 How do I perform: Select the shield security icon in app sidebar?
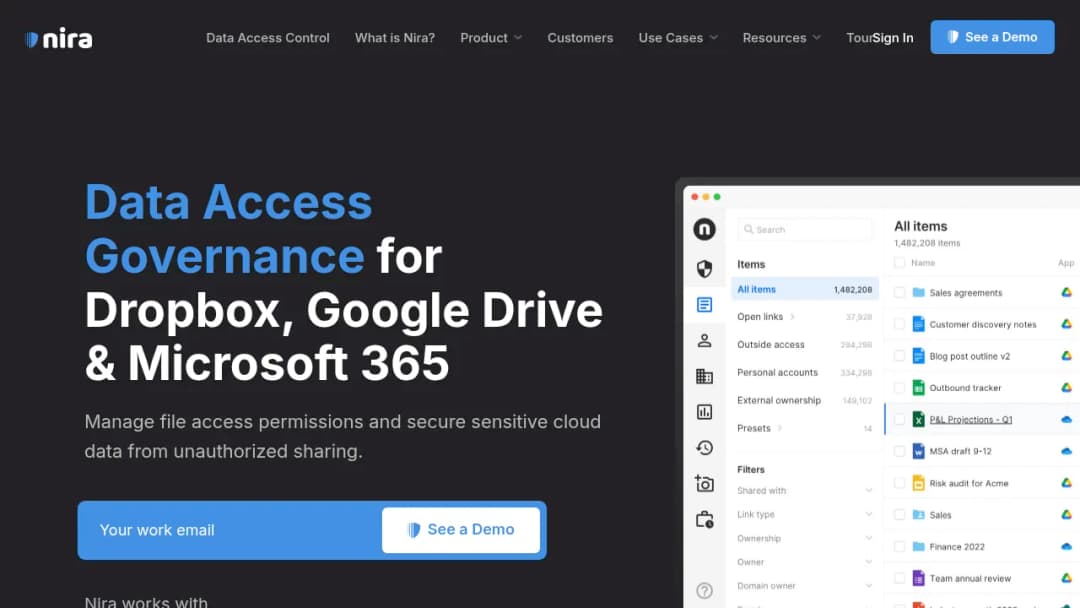[x=704, y=269]
